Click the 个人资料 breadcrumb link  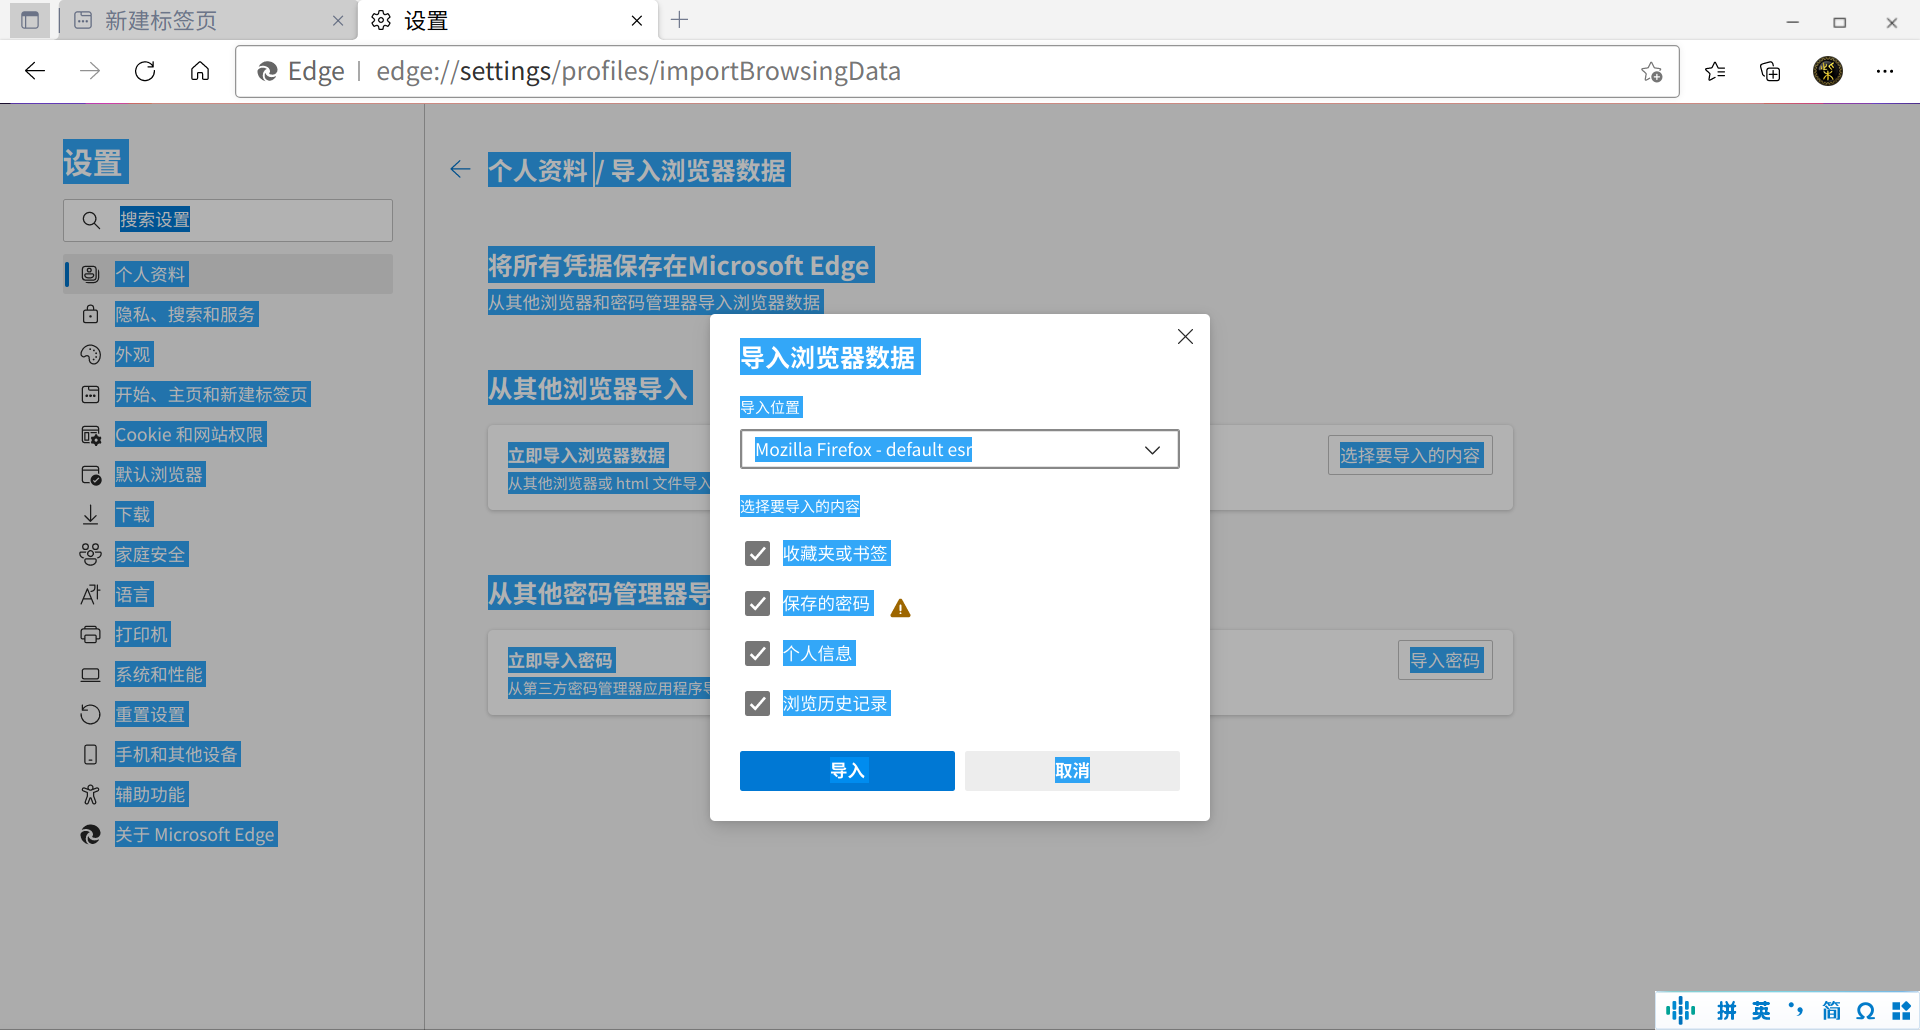[538, 170]
